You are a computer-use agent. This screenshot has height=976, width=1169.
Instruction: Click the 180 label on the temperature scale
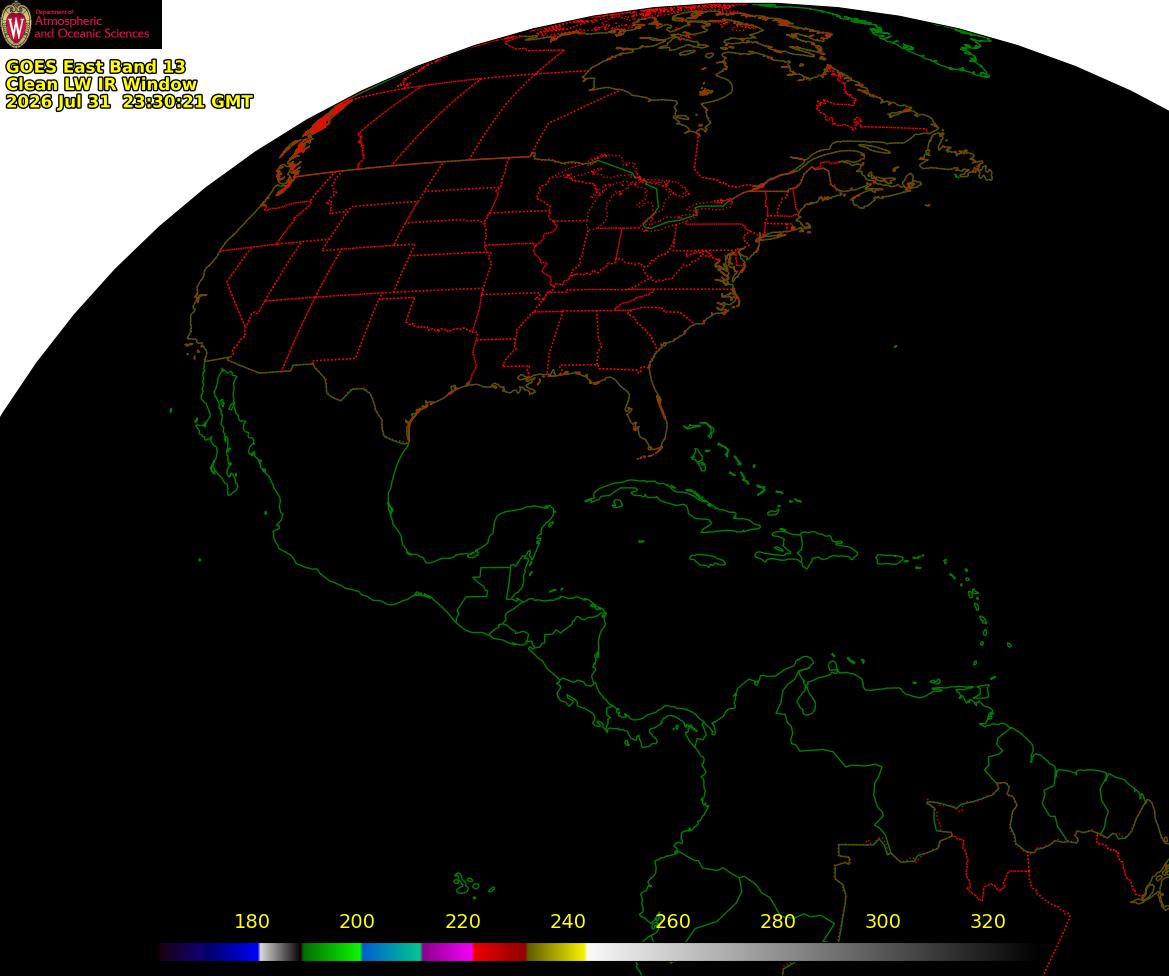252,922
